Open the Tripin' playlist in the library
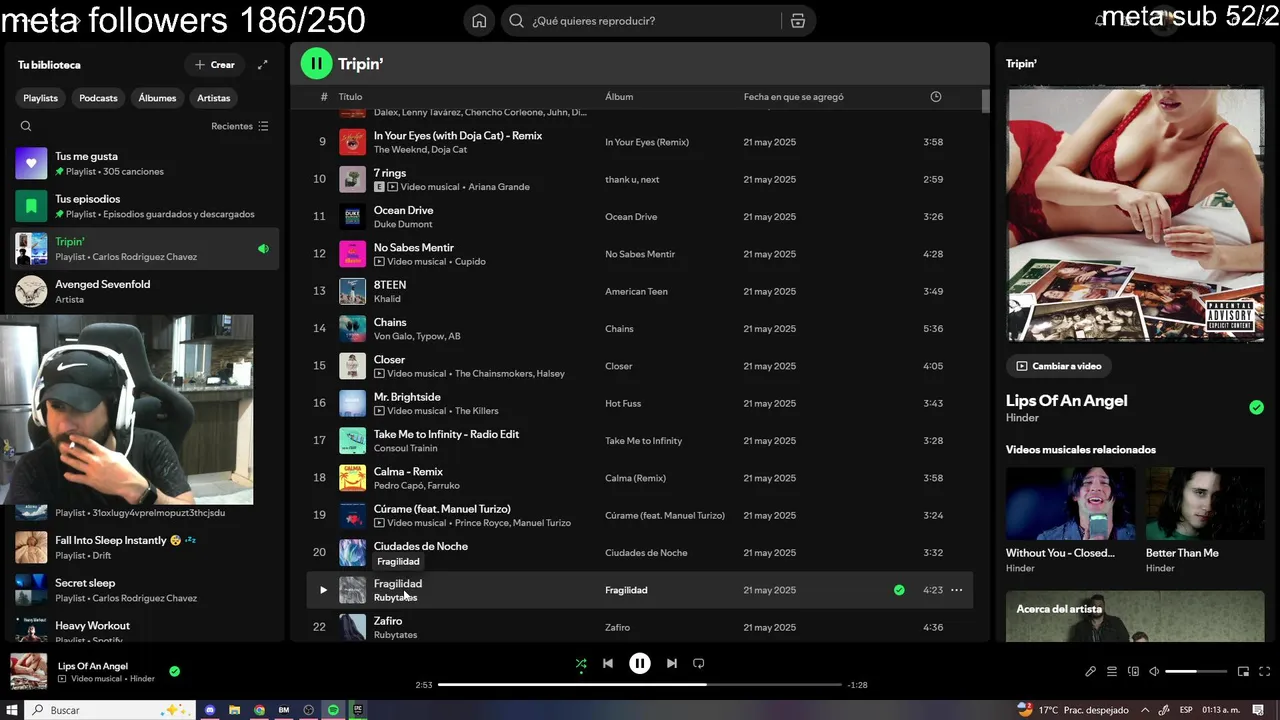The width and height of the screenshot is (1280, 720). (146, 249)
